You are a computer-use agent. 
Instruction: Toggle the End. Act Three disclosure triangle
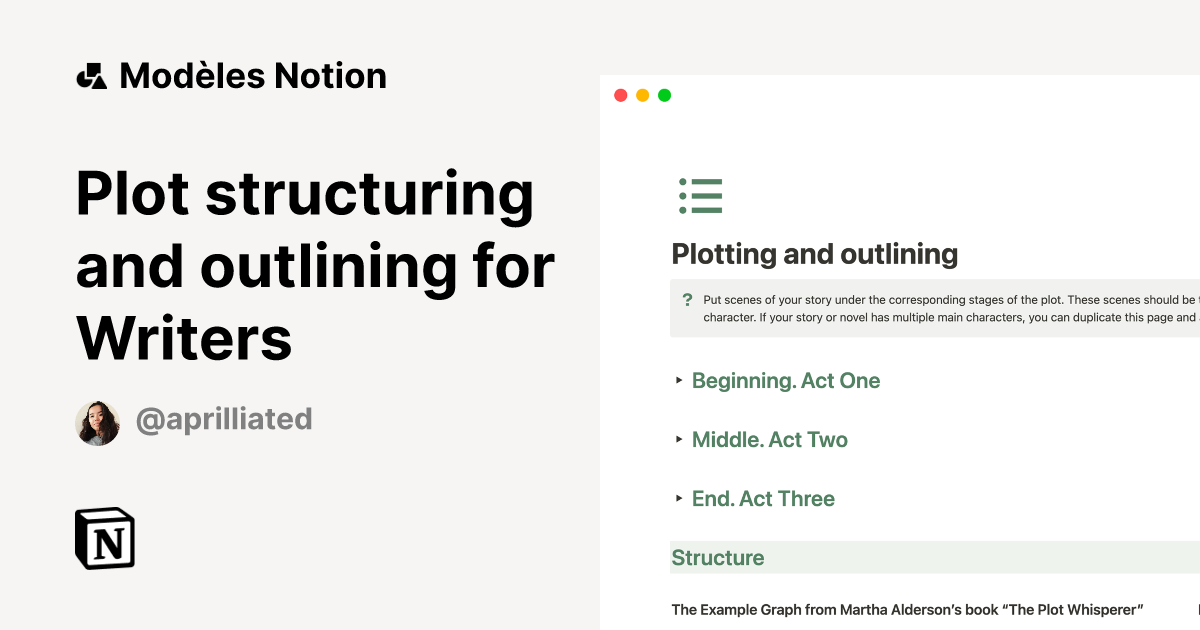tap(678, 498)
